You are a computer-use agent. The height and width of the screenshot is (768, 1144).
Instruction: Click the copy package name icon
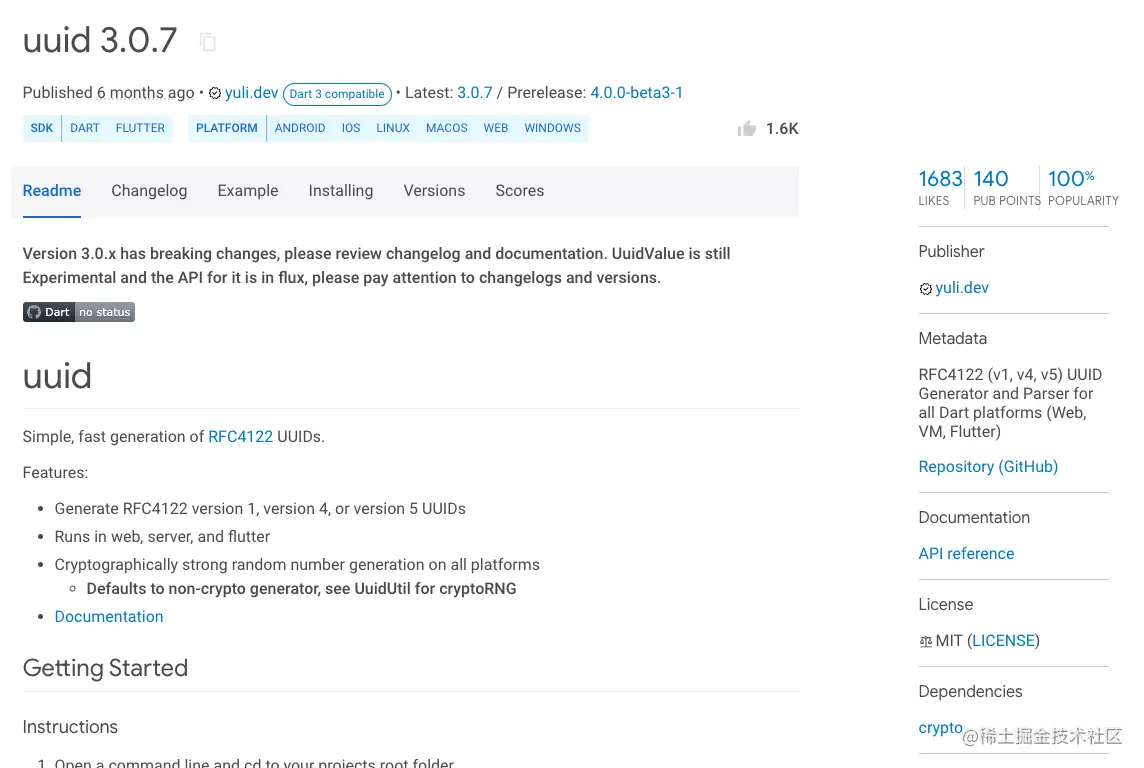coord(208,42)
